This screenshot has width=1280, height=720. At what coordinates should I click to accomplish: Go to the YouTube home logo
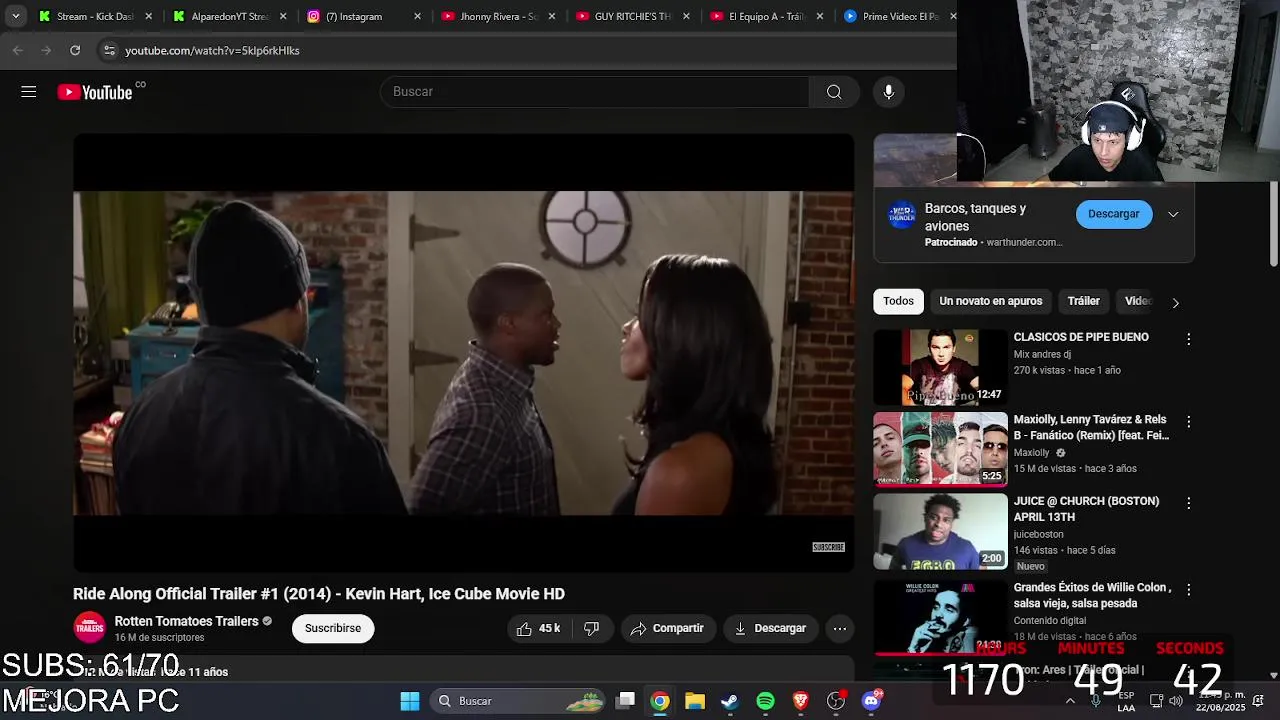click(x=95, y=92)
